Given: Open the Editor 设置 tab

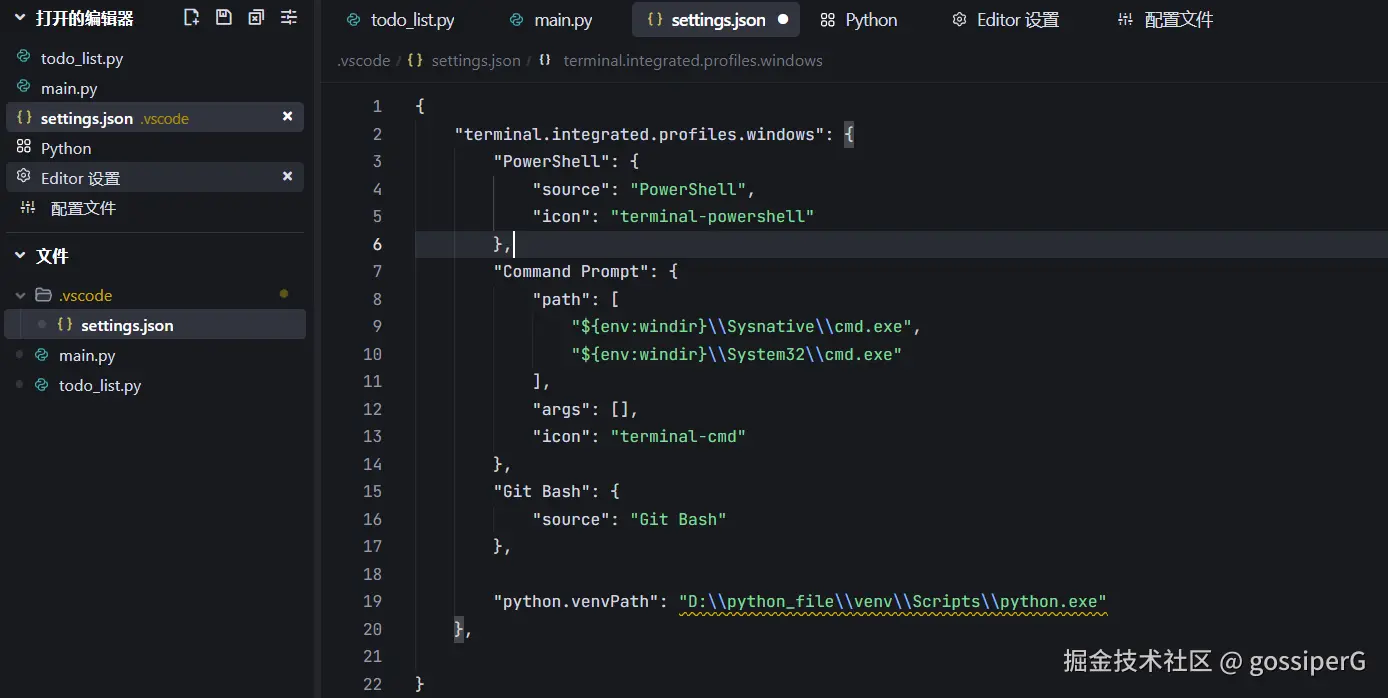Looking at the screenshot, I should [1005, 20].
